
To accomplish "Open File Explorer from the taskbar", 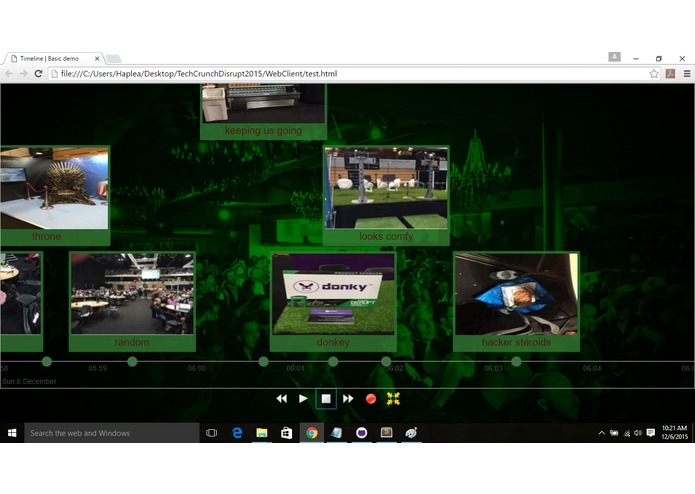I will pos(262,433).
